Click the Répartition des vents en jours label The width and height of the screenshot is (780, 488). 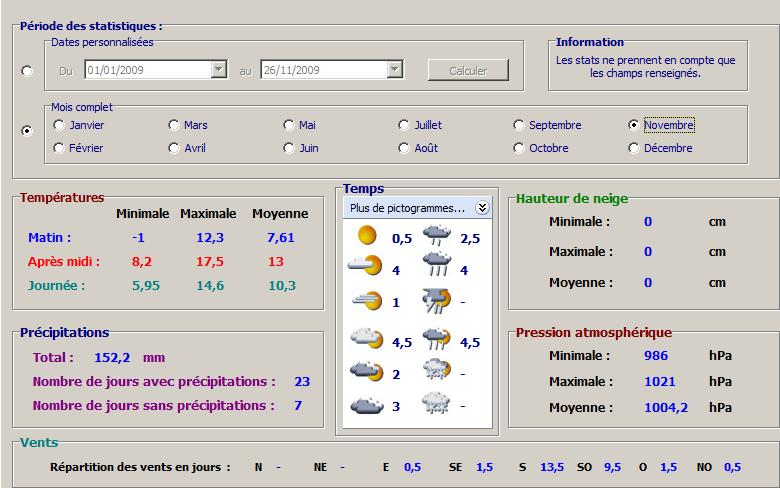[x=140, y=468]
